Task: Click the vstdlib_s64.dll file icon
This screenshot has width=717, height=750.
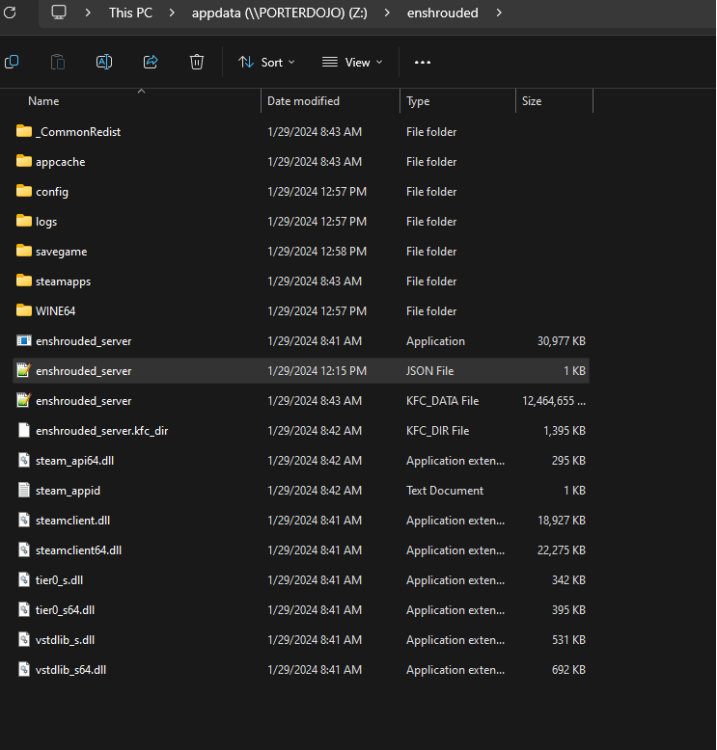Action: 24,669
